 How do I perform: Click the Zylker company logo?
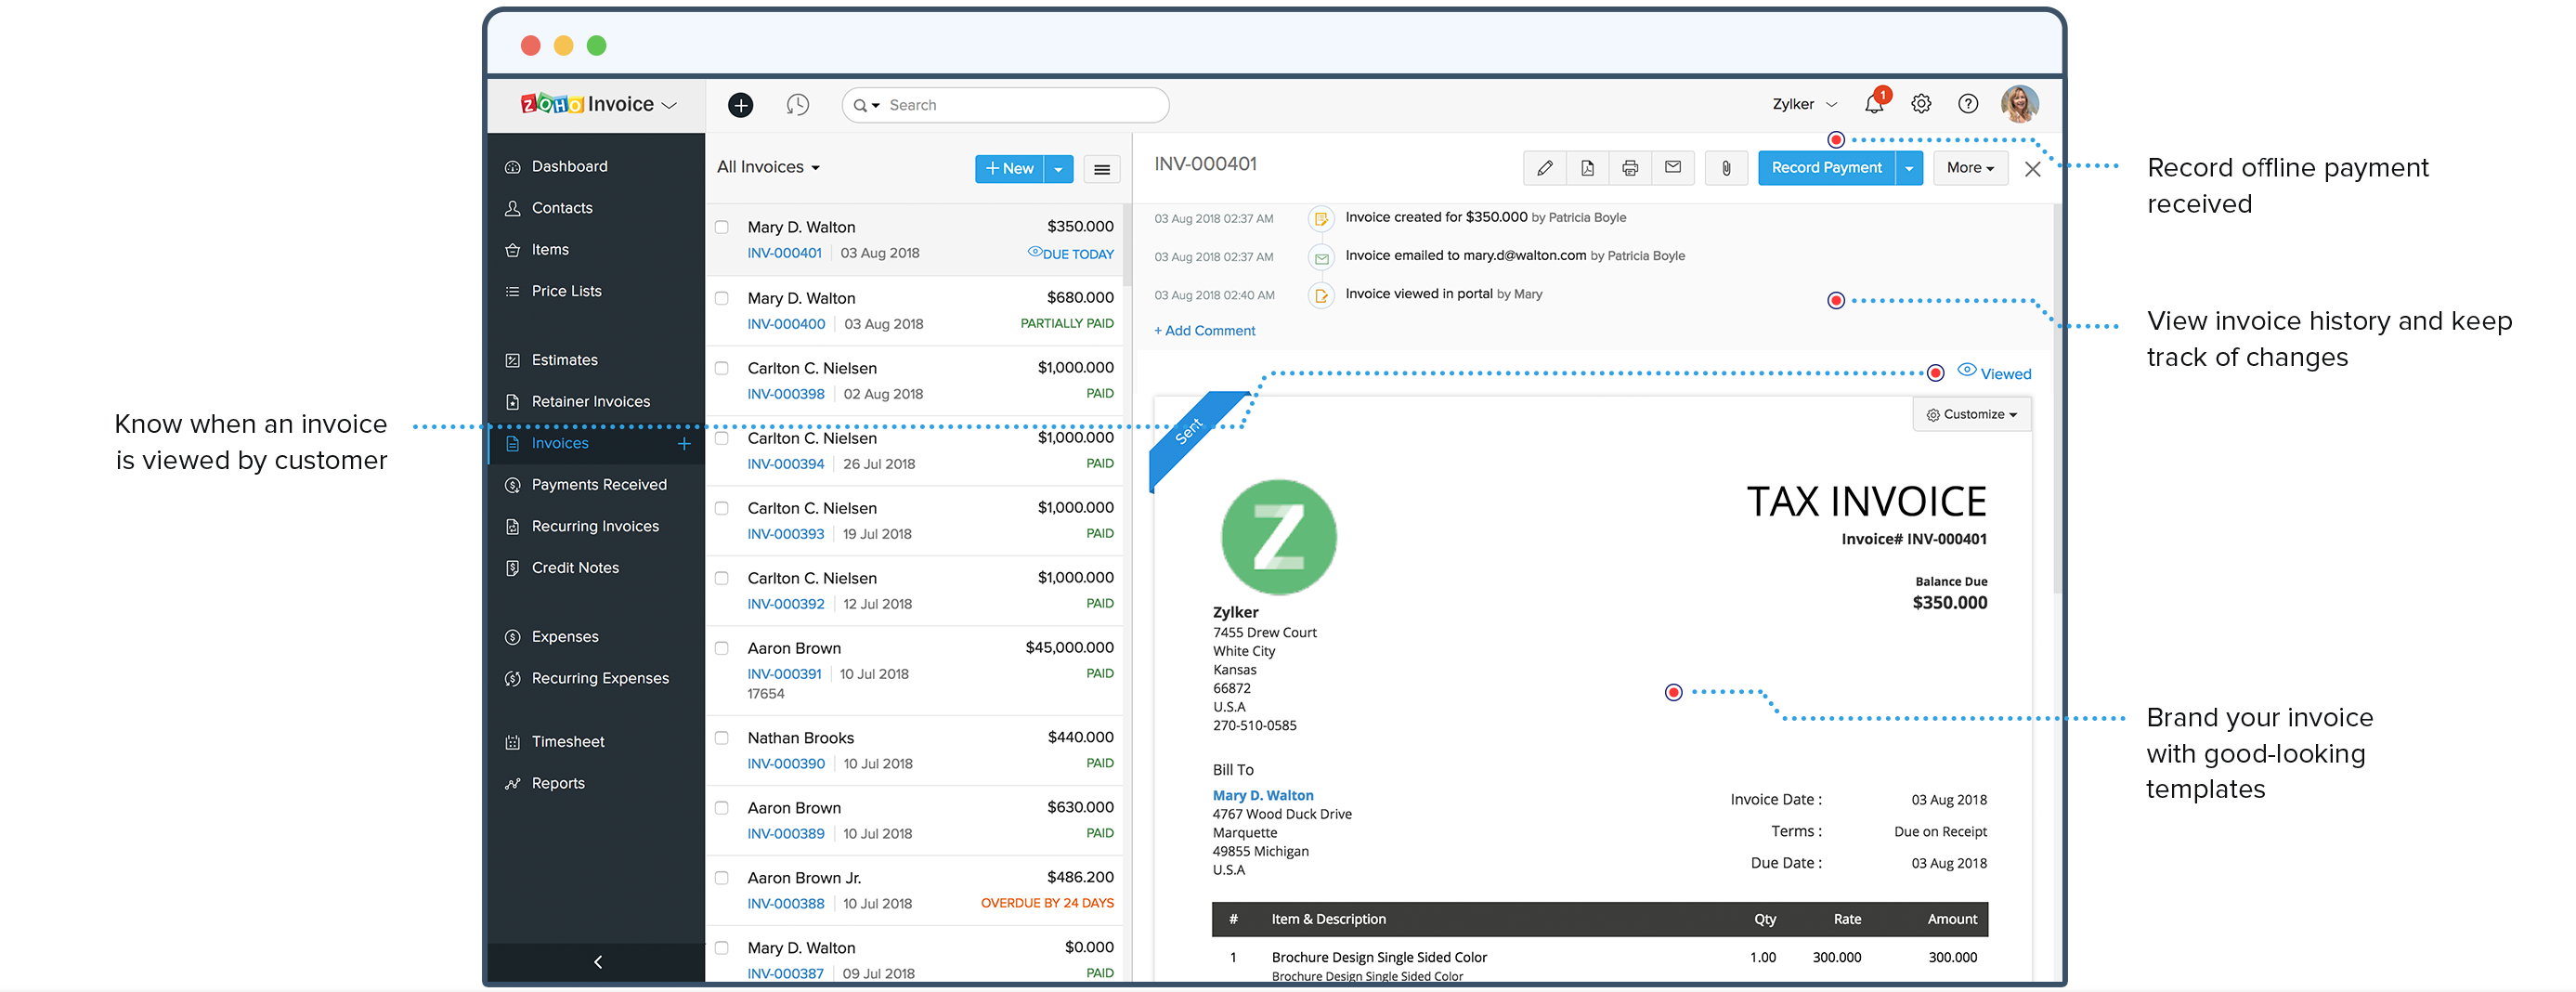point(1278,537)
